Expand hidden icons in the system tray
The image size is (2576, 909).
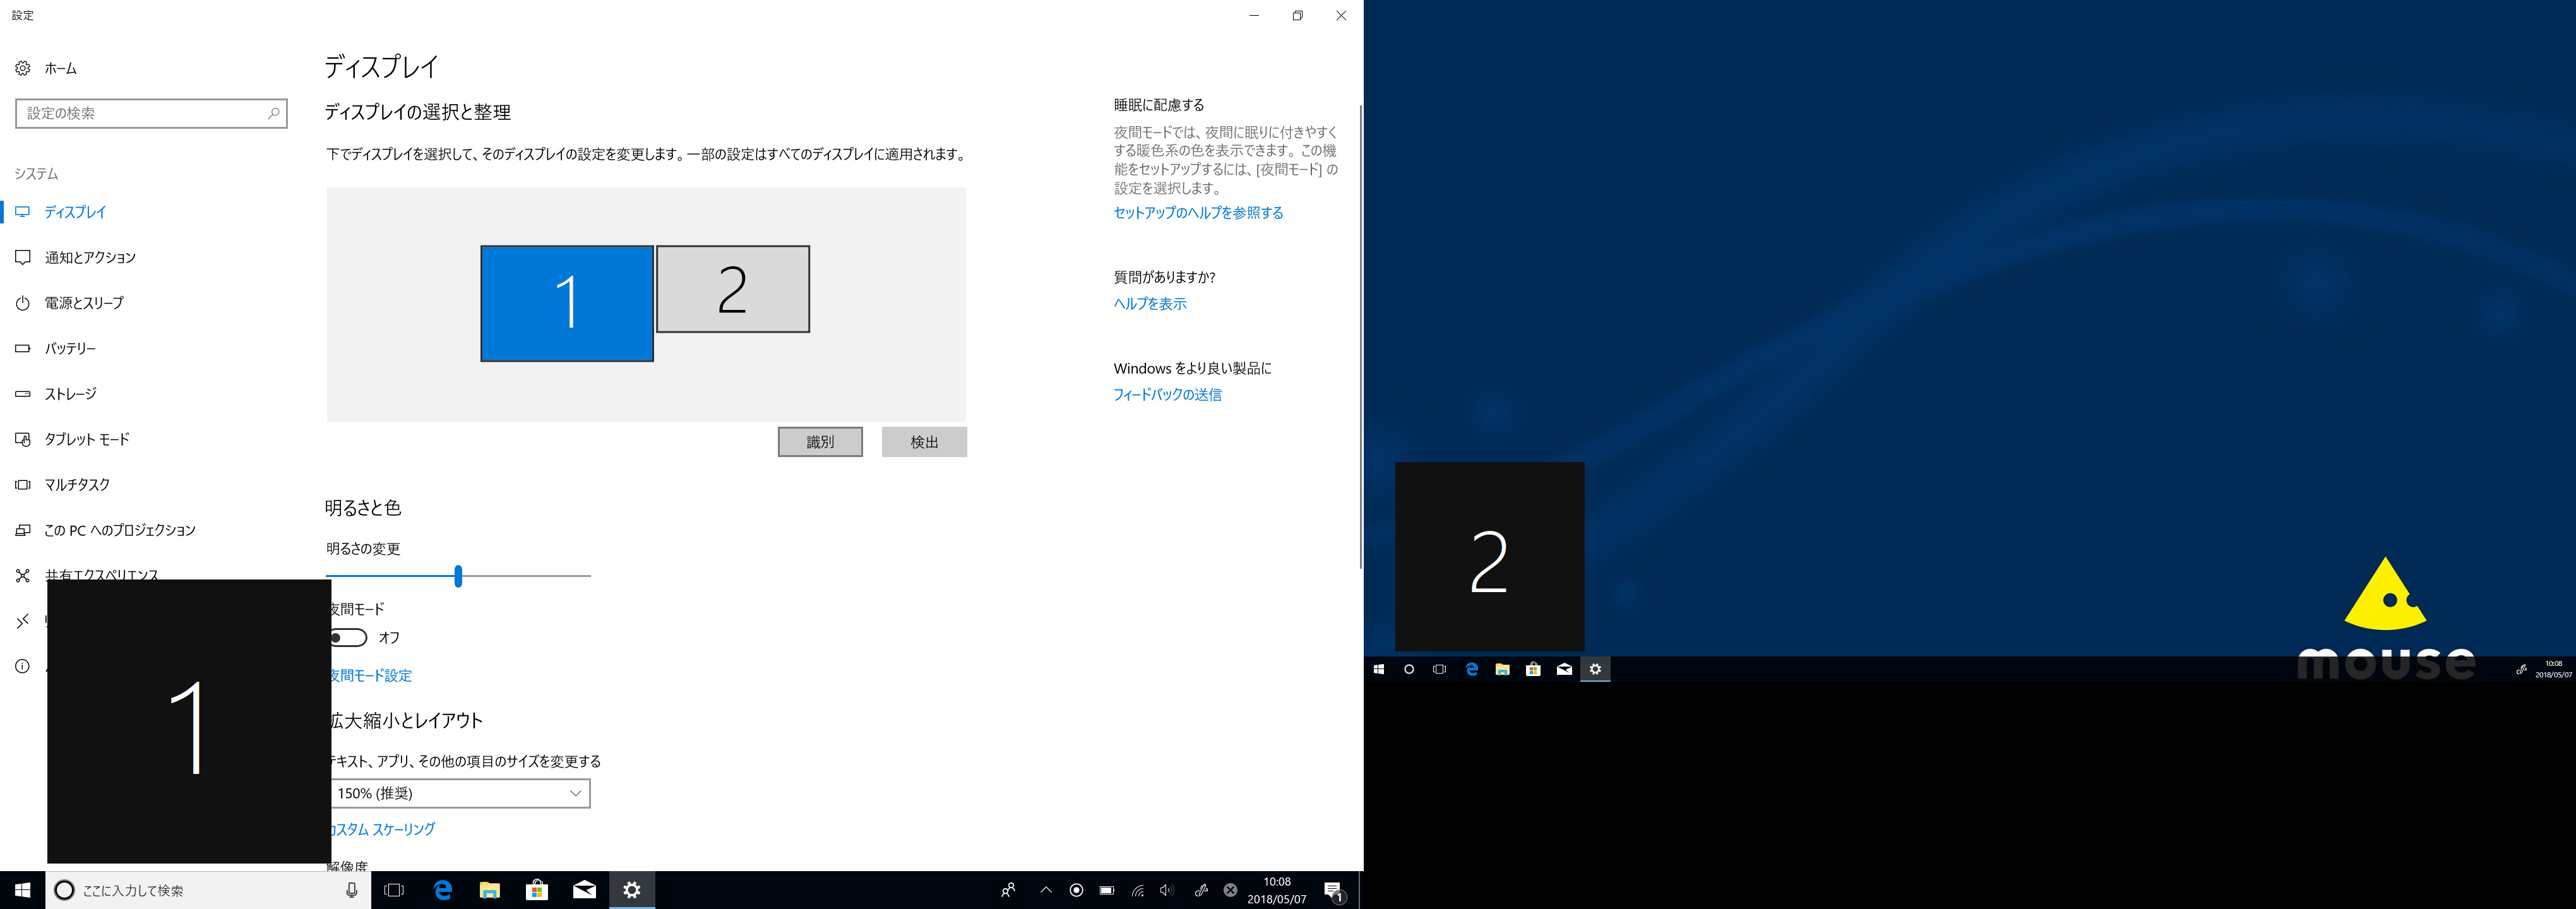[x=1046, y=890]
